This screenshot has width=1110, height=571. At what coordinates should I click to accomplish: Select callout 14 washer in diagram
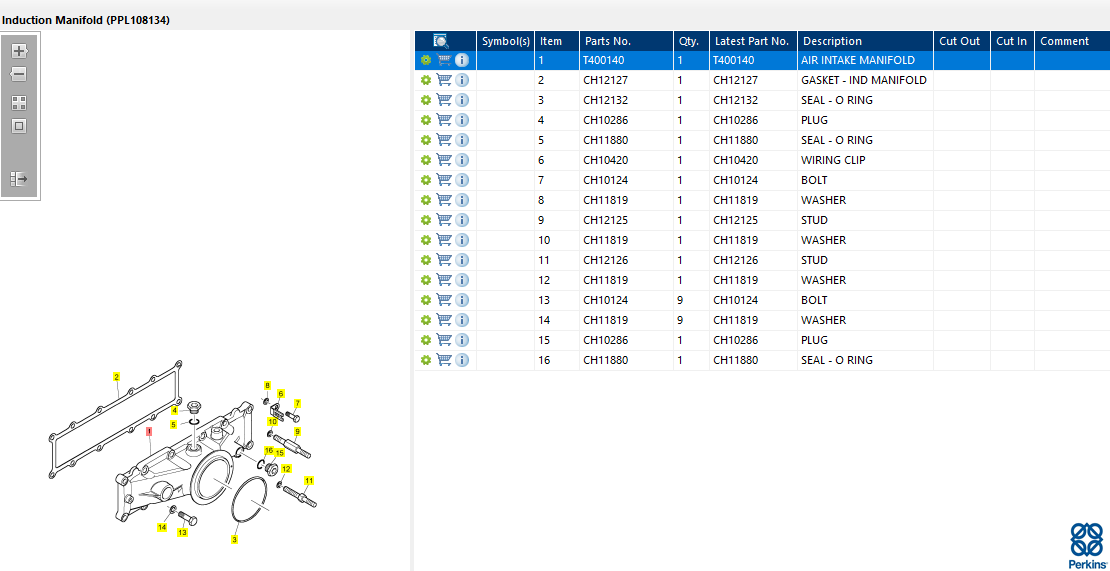coord(162,527)
